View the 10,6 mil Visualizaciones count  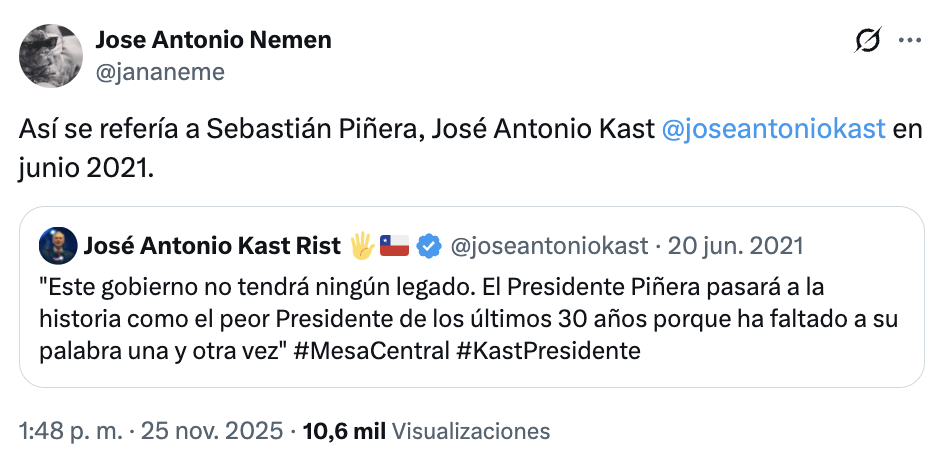tap(426, 431)
